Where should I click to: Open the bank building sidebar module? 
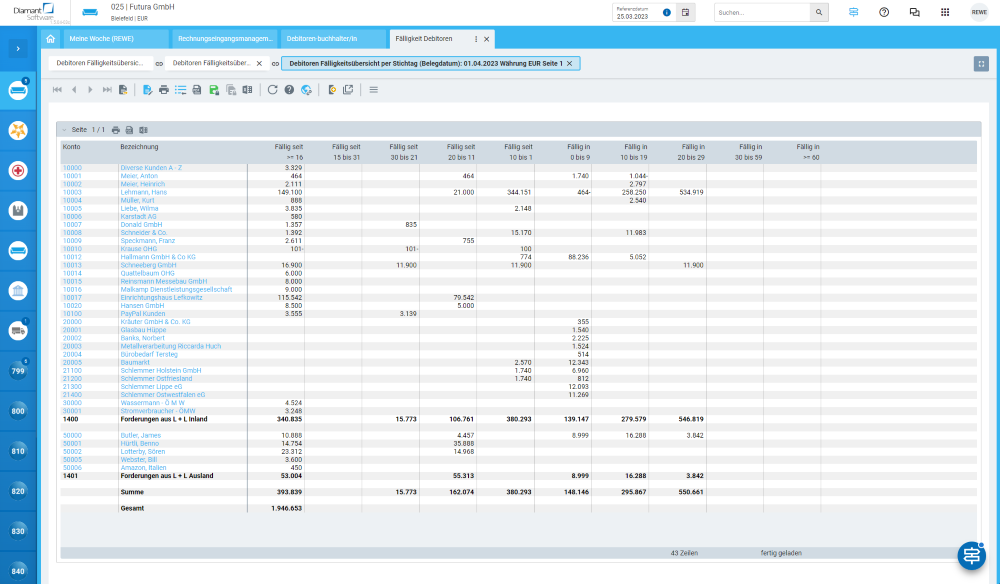[x=18, y=291]
